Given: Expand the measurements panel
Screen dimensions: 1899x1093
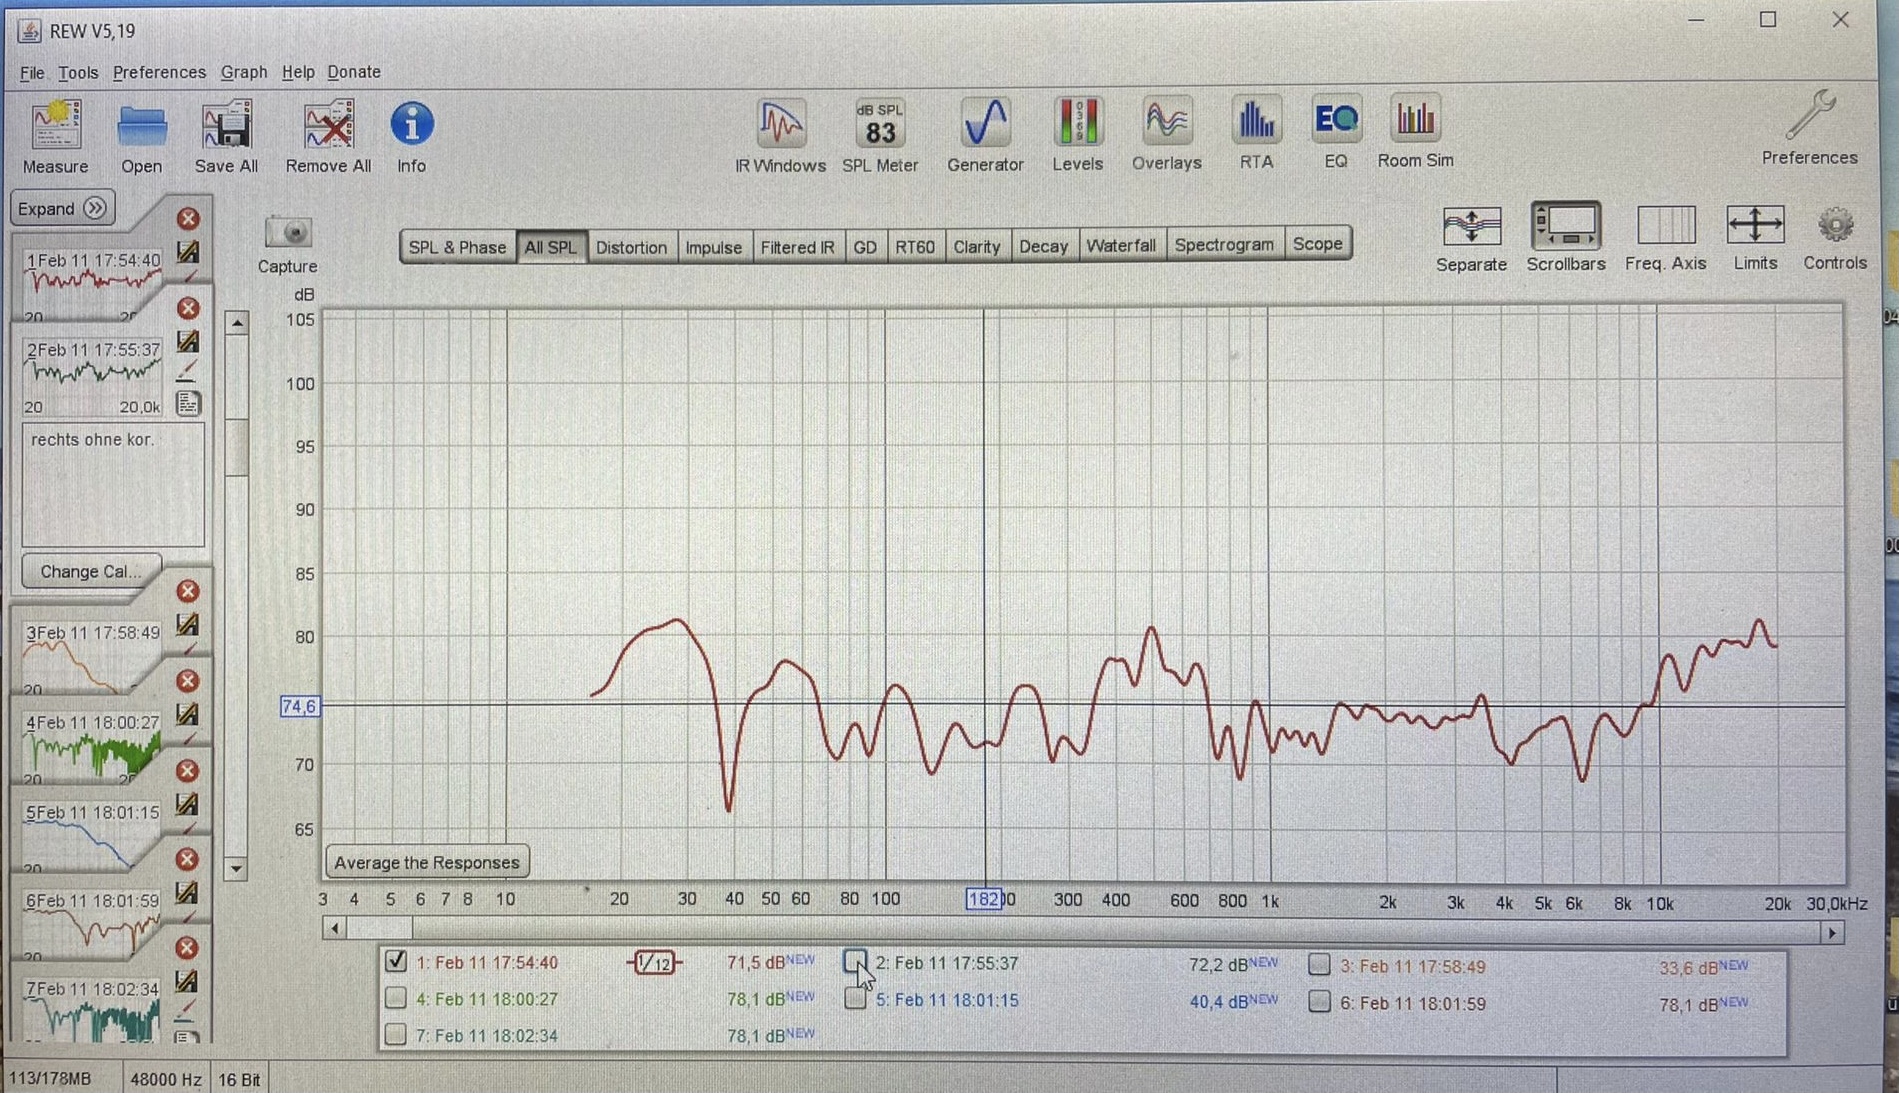Looking at the screenshot, I should click(62, 208).
